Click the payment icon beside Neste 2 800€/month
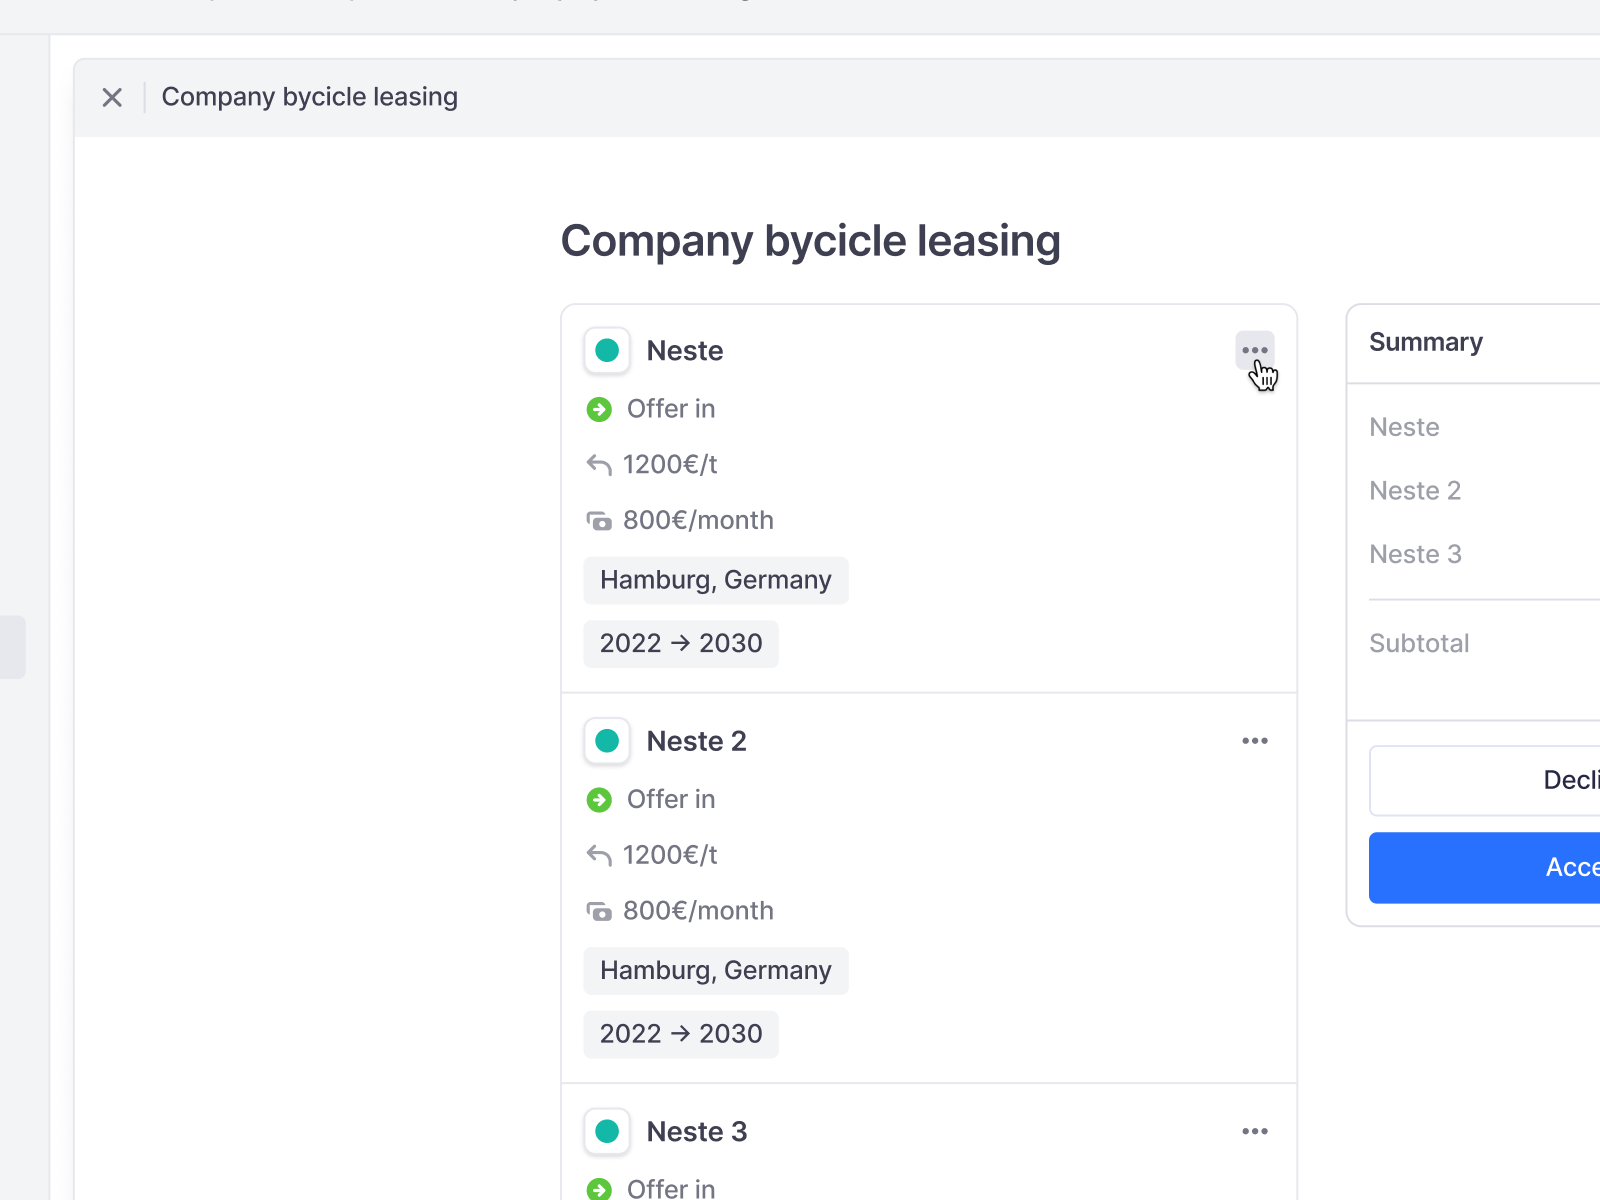 coord(599,911)
